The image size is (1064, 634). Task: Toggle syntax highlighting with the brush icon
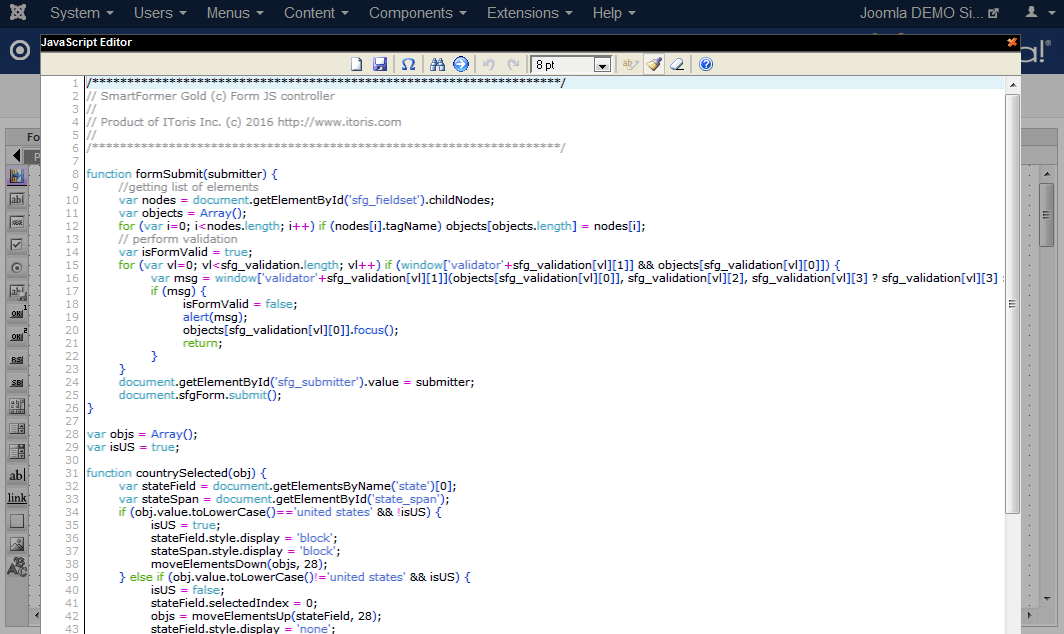(654, 64)
